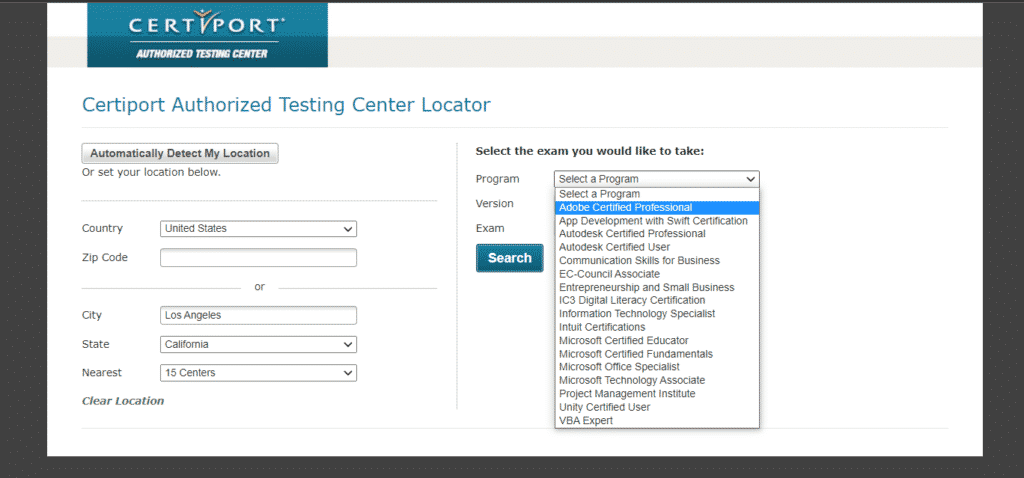Choose App Development with Swift Certification
This screenshot has width=1024, height=478.
653,221
